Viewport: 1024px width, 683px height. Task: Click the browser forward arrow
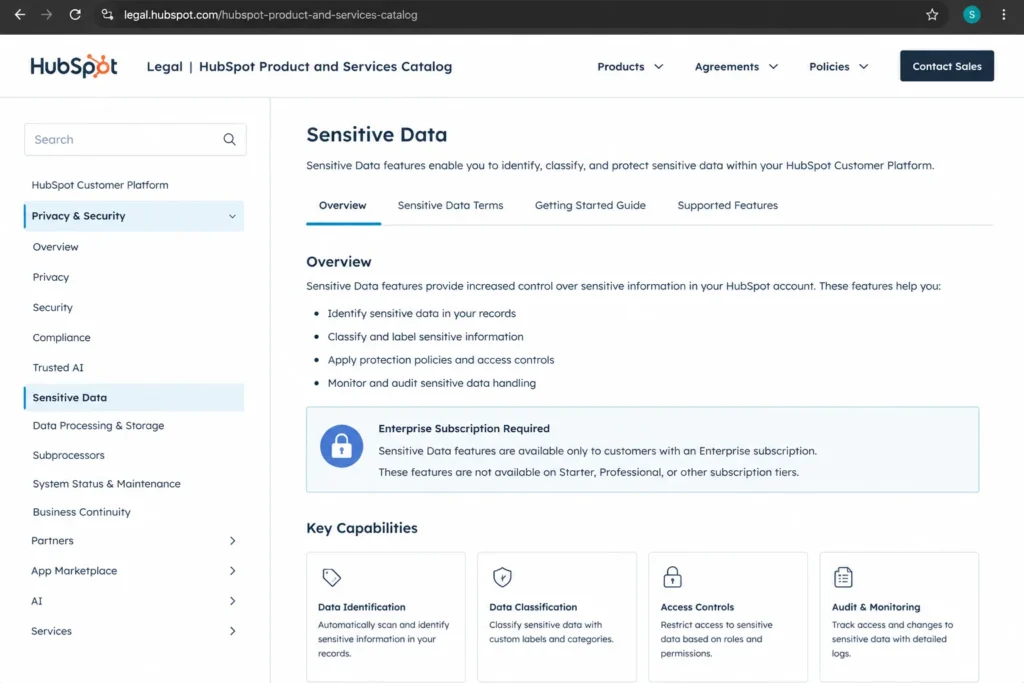point(46,14)
